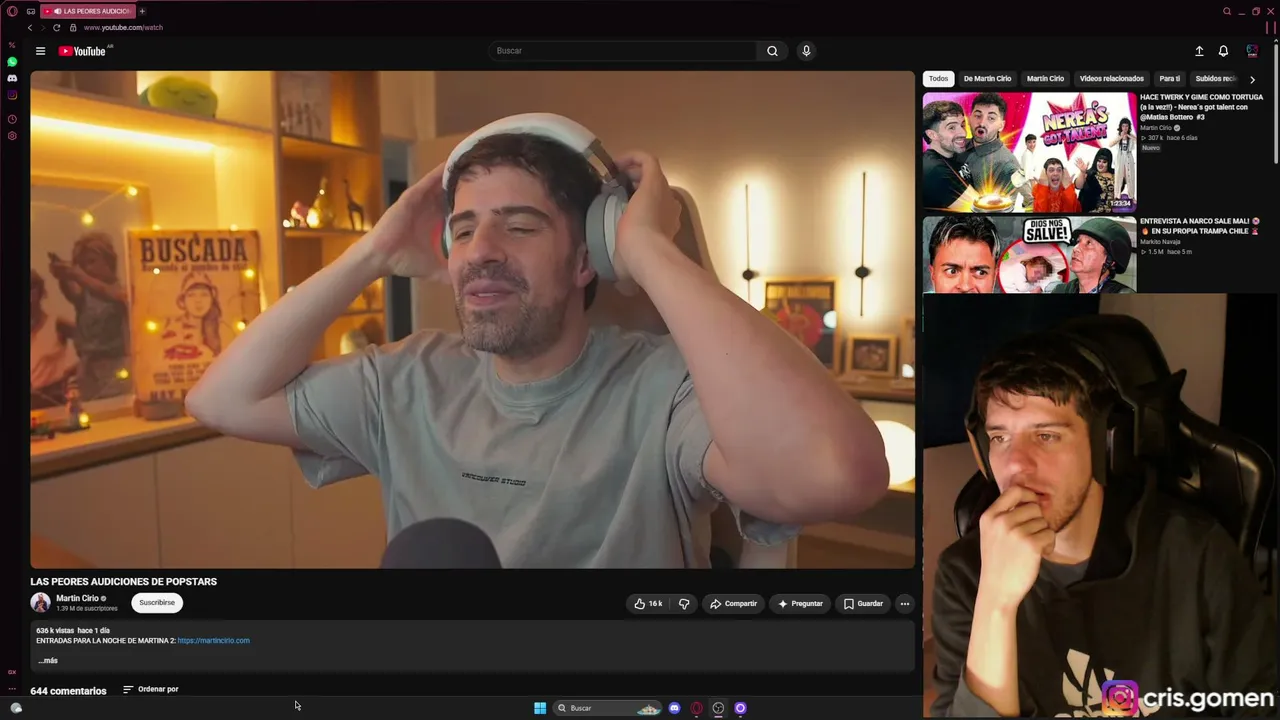Click the 644 comentarios heading
1280x720 pixels.
pos(68,691)
